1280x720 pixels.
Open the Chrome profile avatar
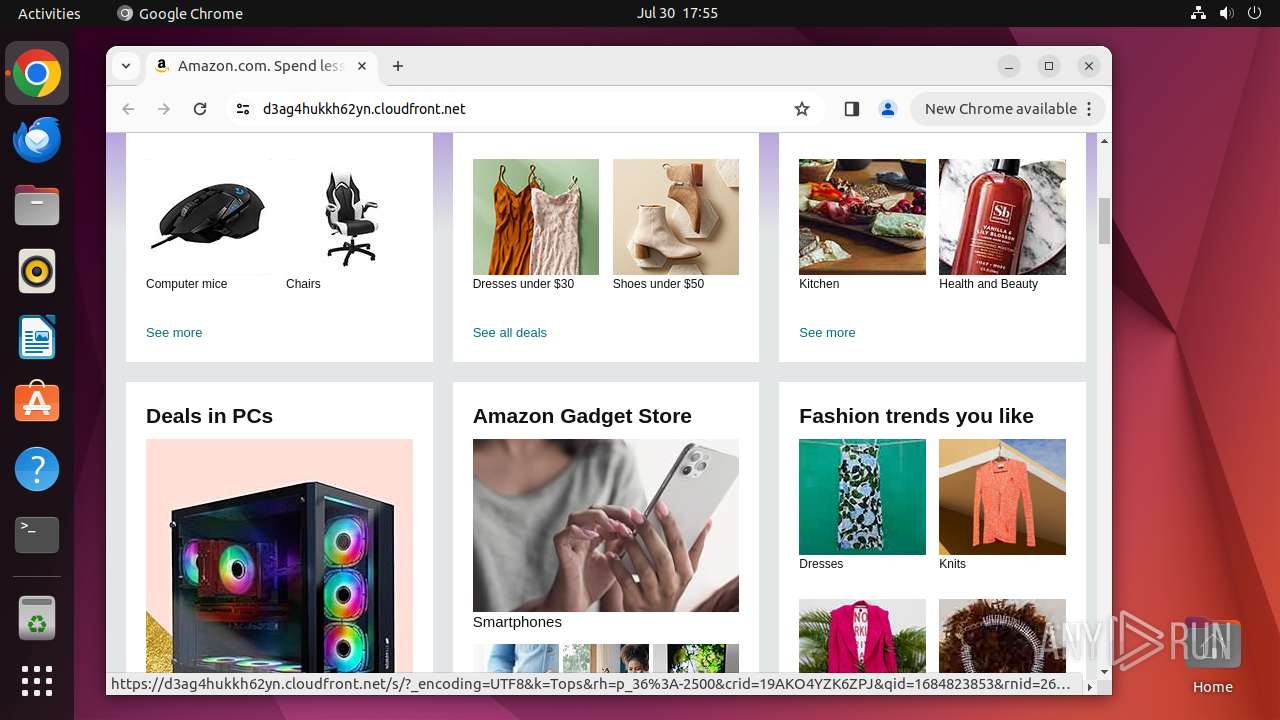(888, 109)
